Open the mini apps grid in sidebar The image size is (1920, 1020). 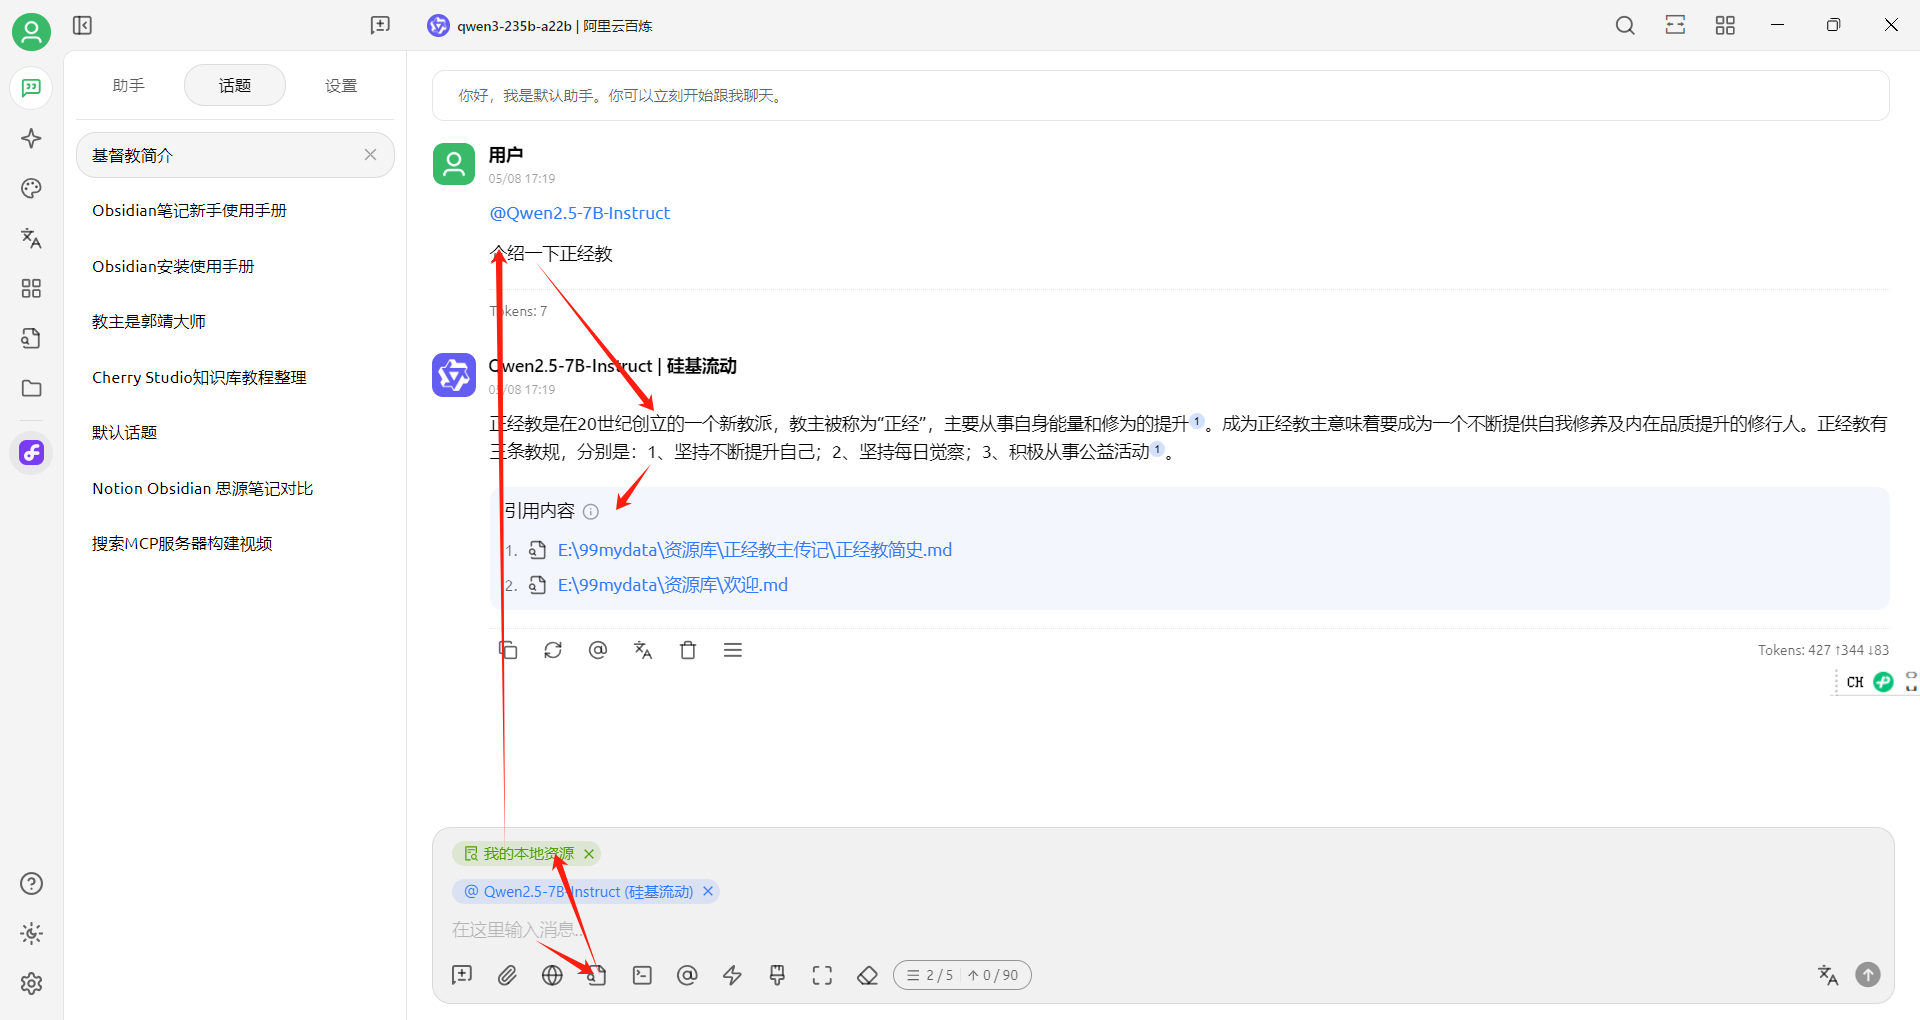(31, 288)
